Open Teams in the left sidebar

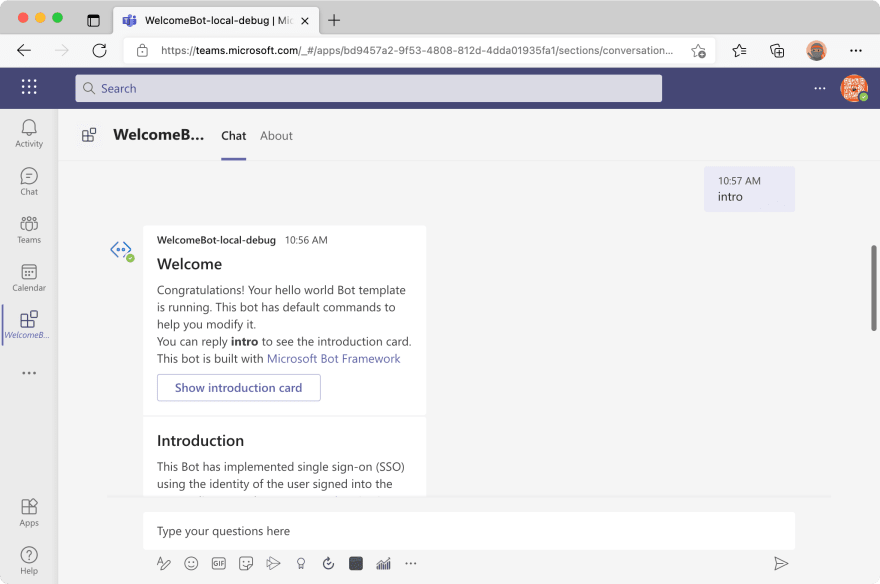(x=29, y=230)
